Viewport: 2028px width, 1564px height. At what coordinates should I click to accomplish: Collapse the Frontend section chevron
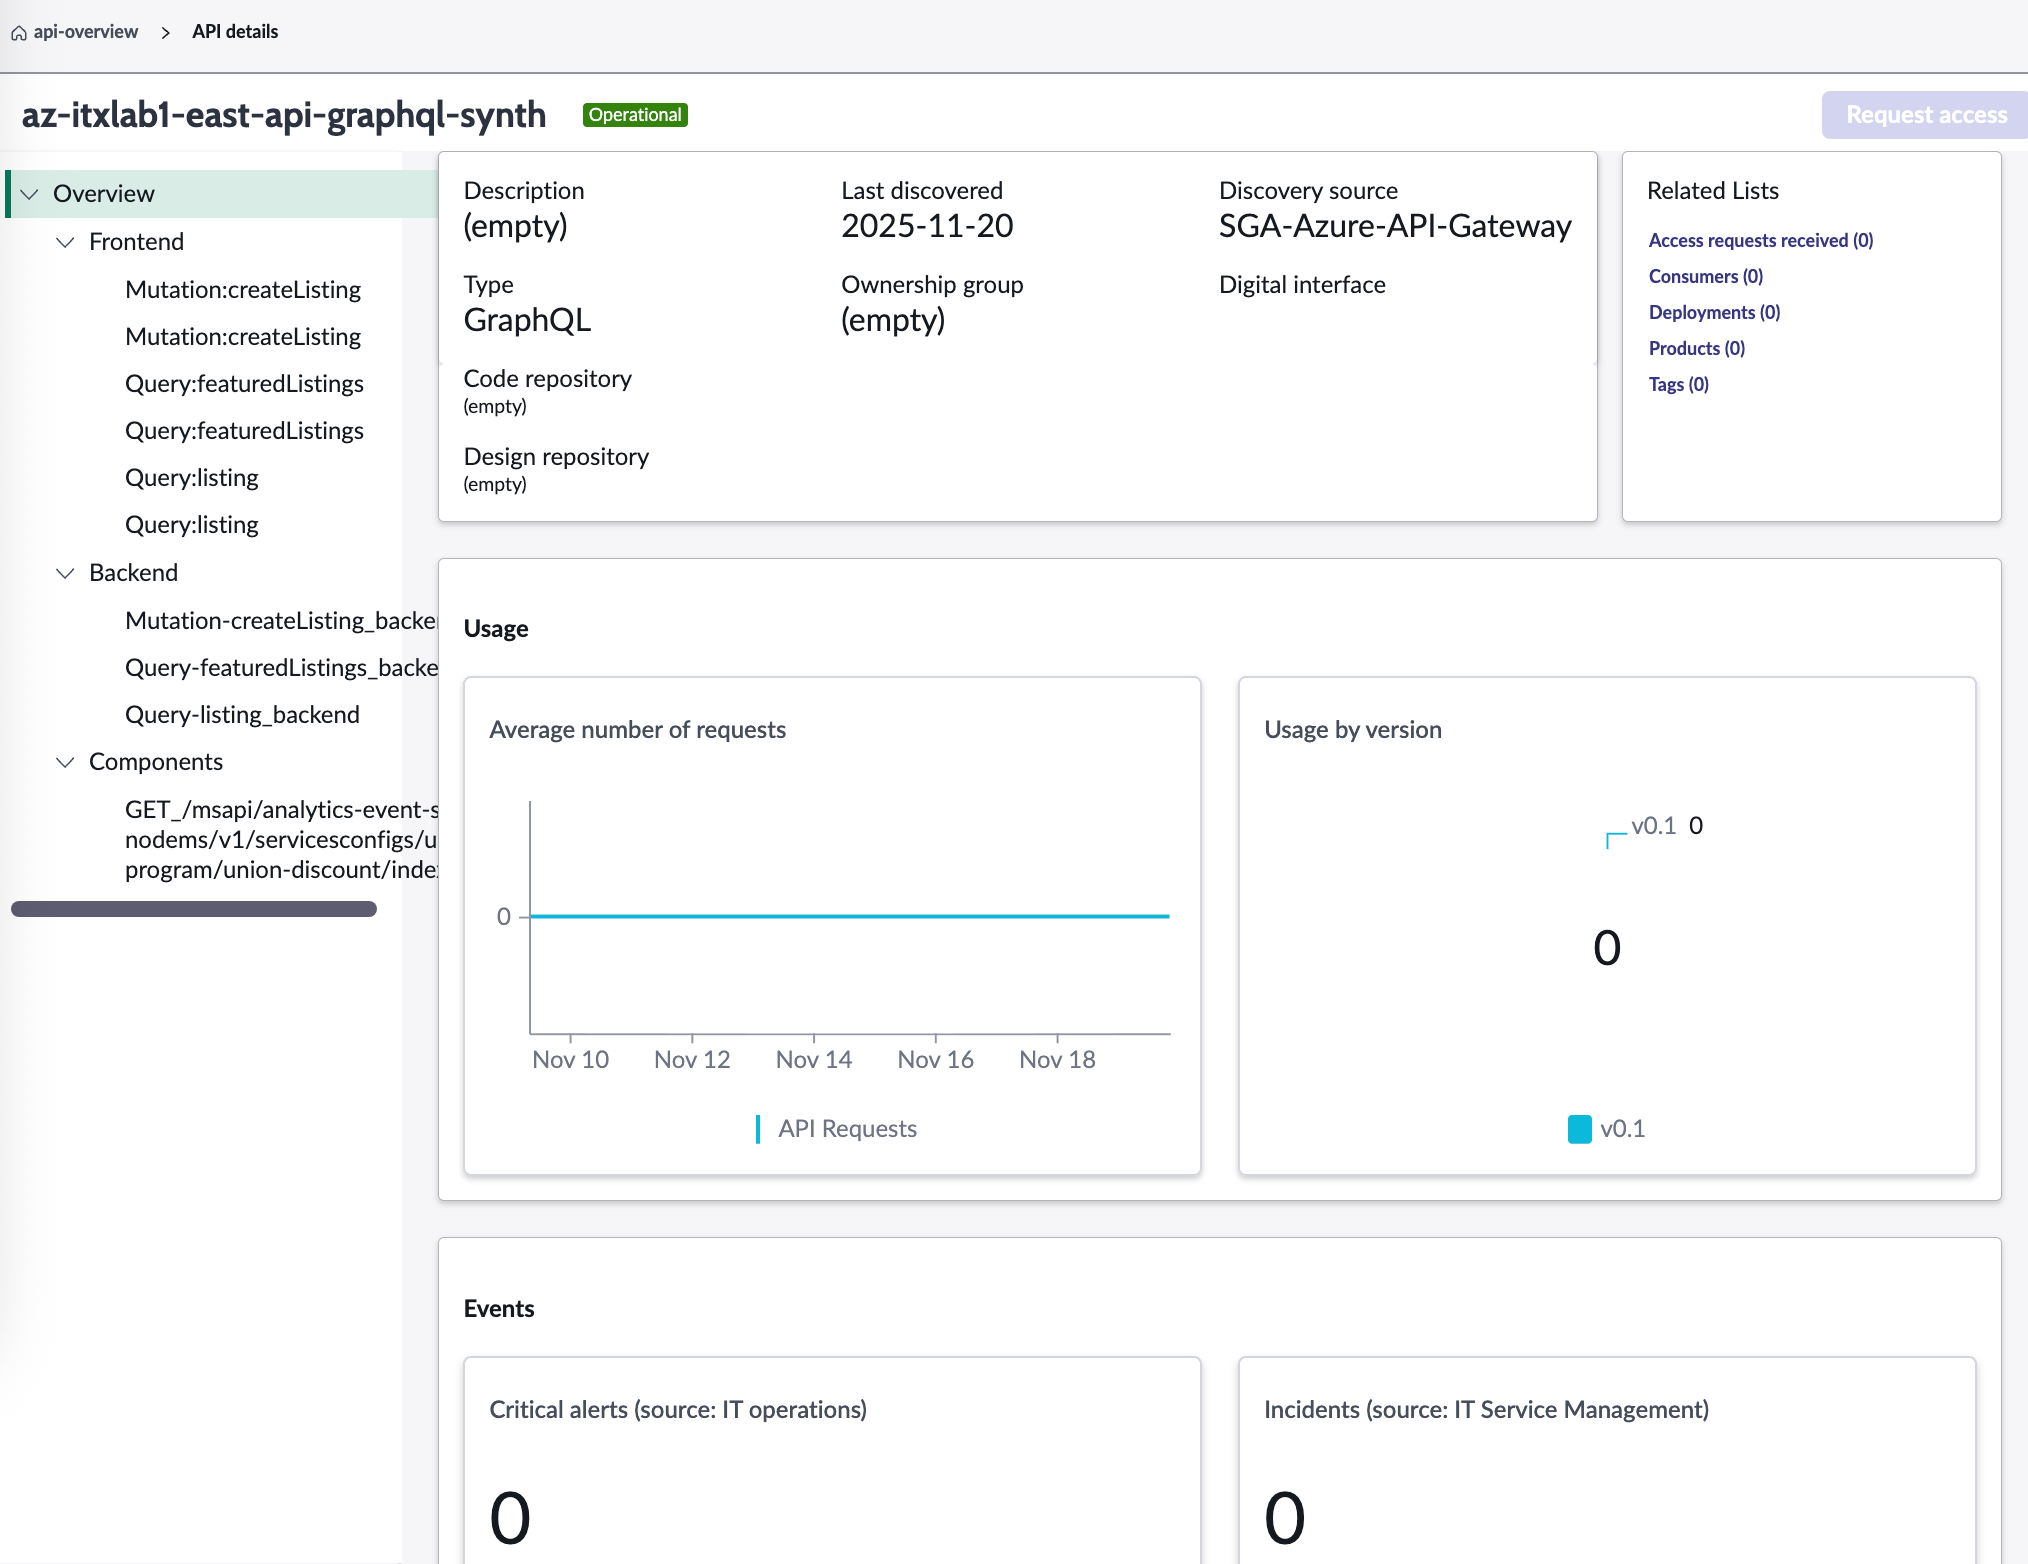pos(66,242)
